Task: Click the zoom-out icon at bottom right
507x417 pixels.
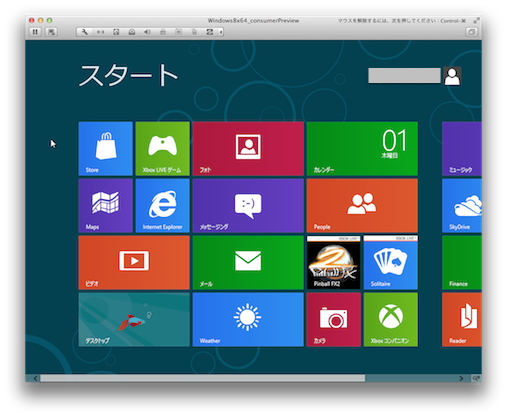Action: coord(476,378)
